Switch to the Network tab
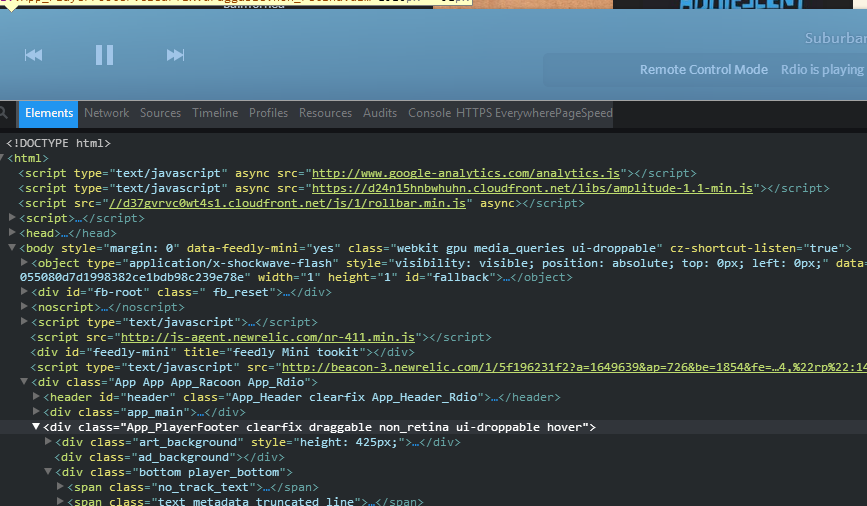Screen dimensions: 867x506 pyautogui.click(x=106, y=113)
